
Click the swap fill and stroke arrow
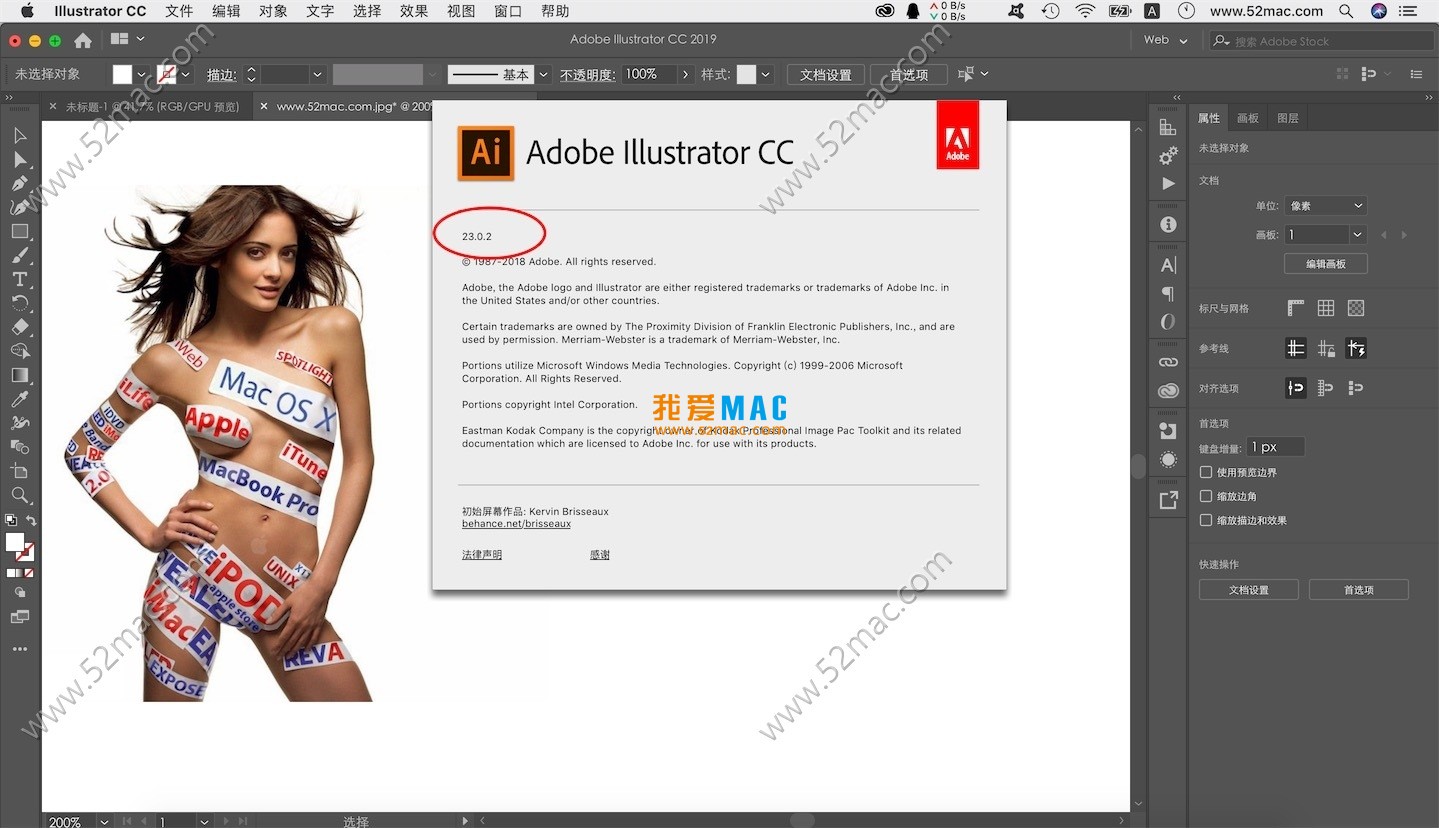point(31,520)
